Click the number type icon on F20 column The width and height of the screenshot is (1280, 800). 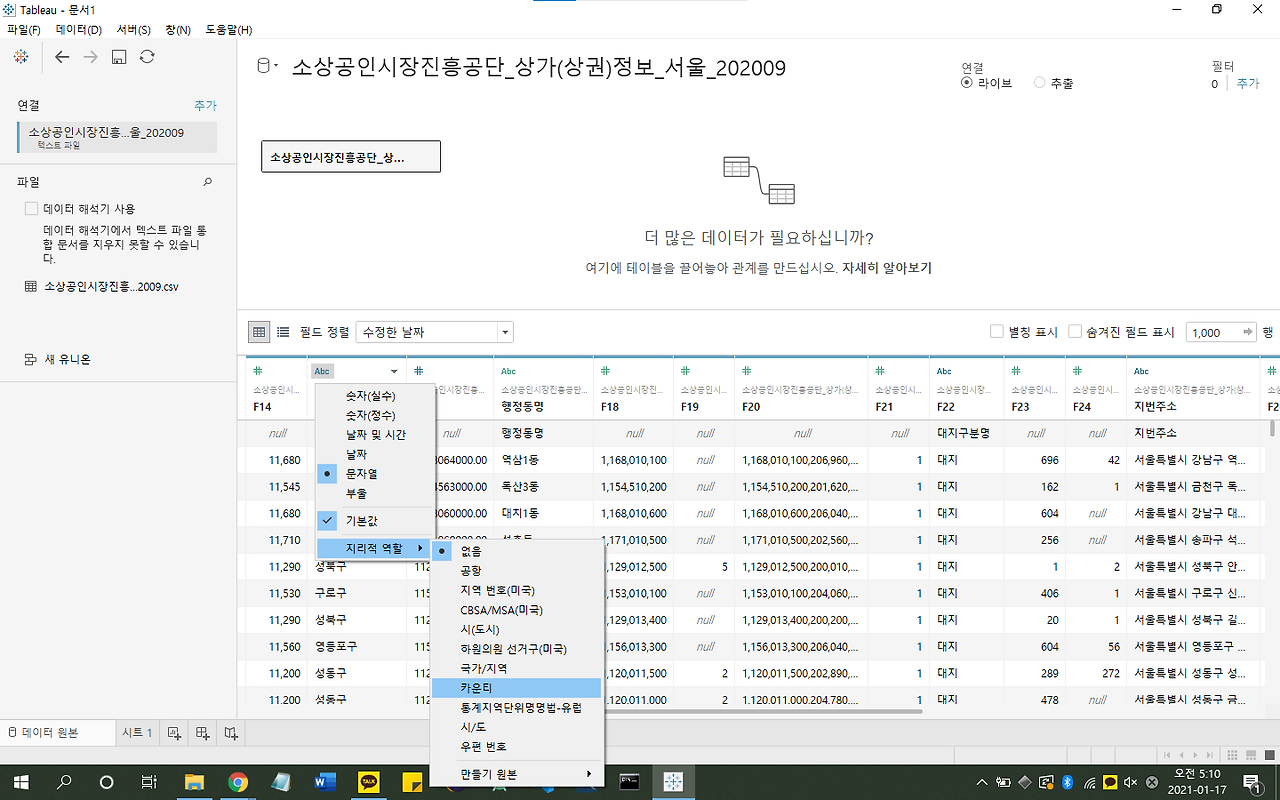pos(745,371)
